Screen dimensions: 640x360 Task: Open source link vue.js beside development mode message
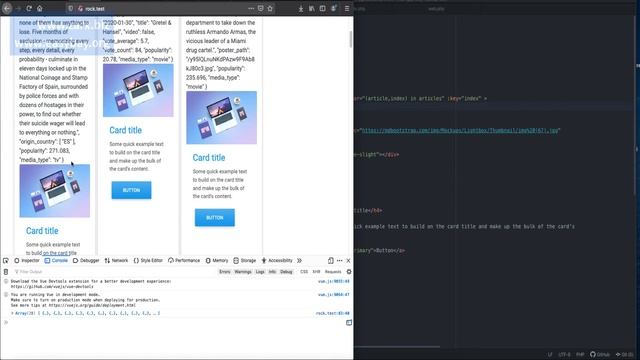click(333, 294)
